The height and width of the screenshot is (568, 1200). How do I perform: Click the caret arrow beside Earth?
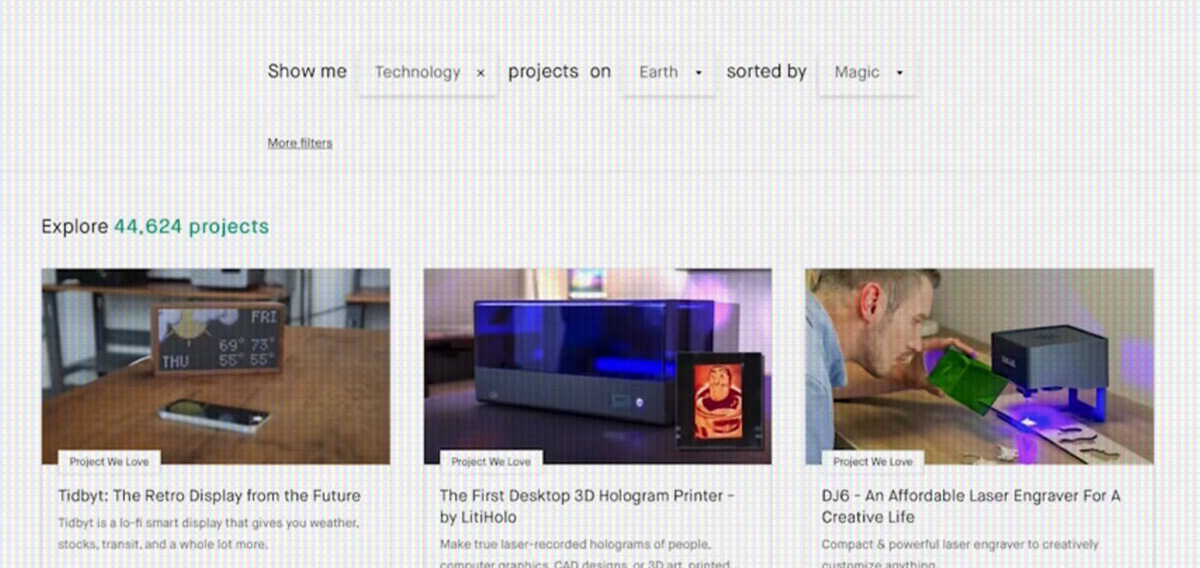698,73
